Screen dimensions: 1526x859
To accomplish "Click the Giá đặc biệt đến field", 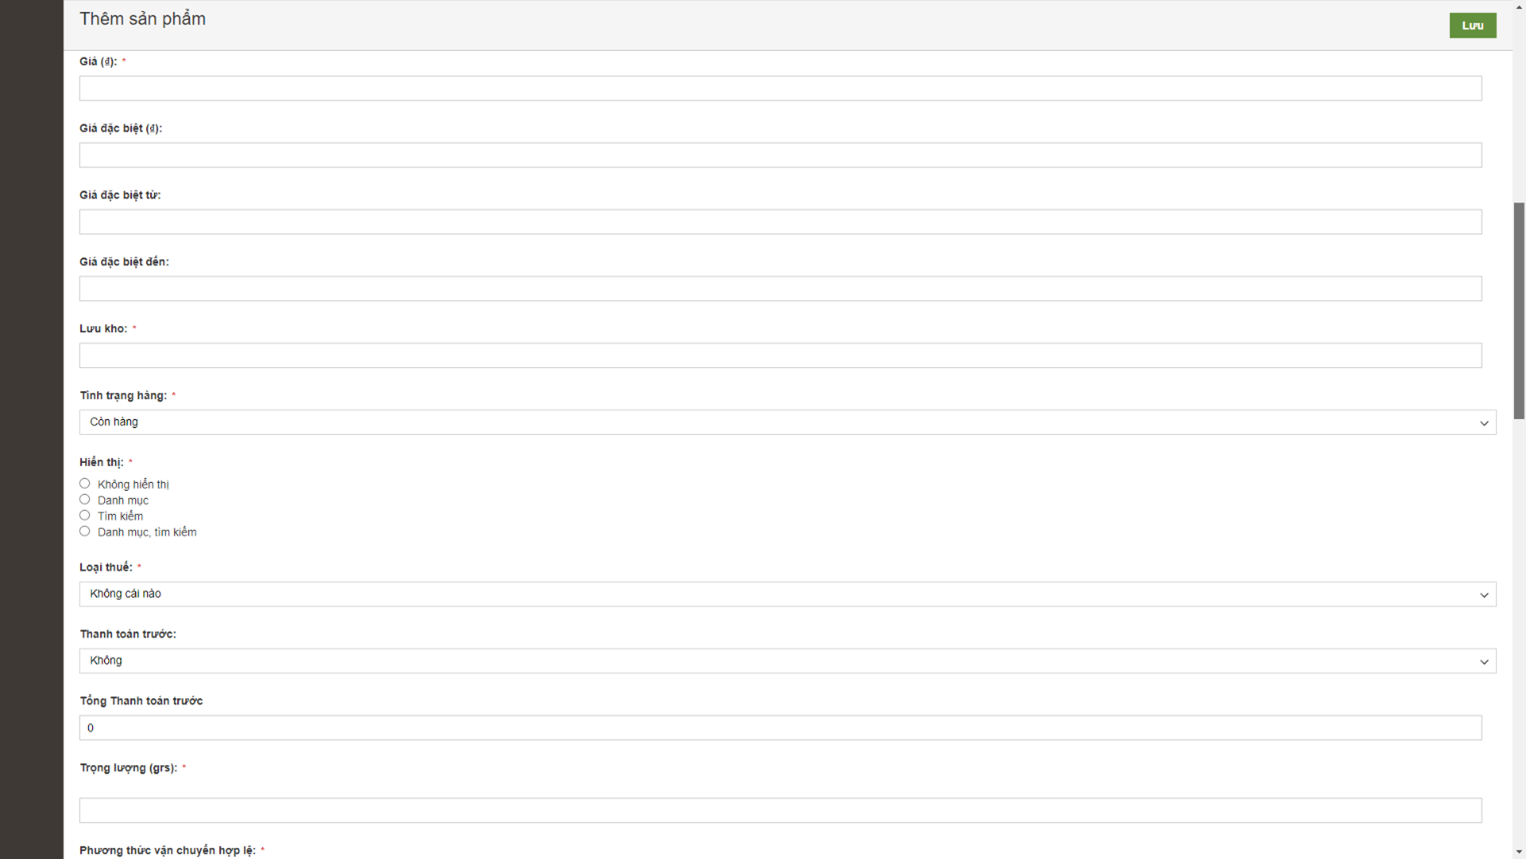I will coord(780,289).
